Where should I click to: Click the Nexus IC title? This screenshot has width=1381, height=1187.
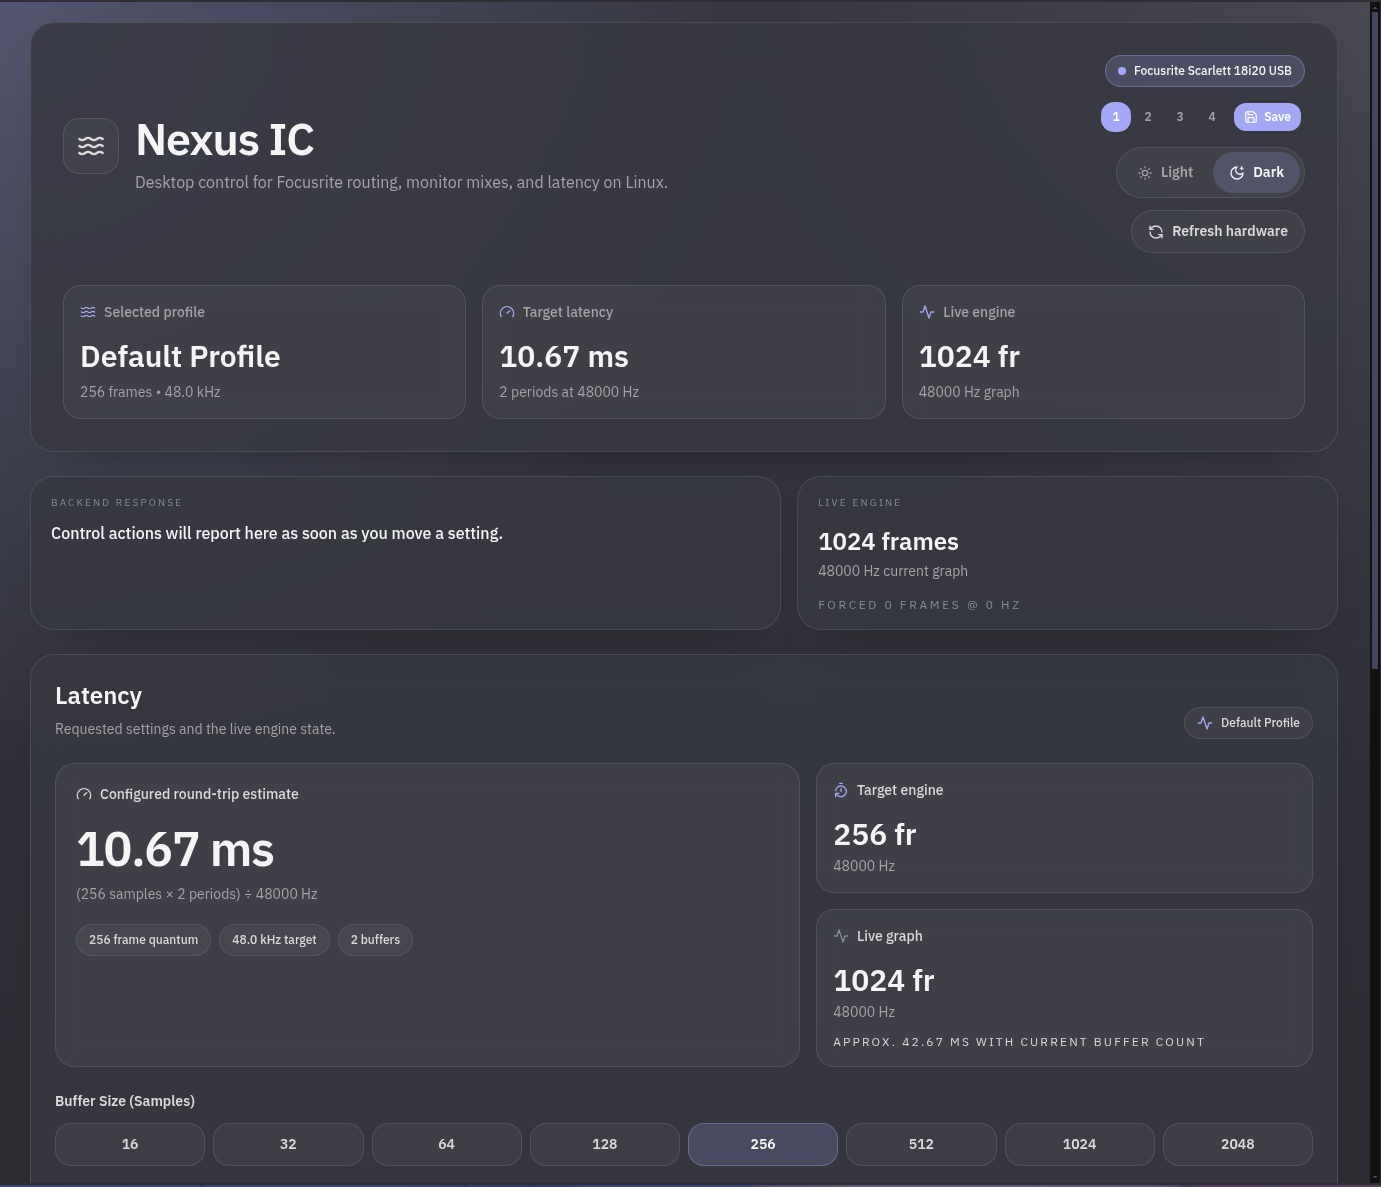point(225,140)
